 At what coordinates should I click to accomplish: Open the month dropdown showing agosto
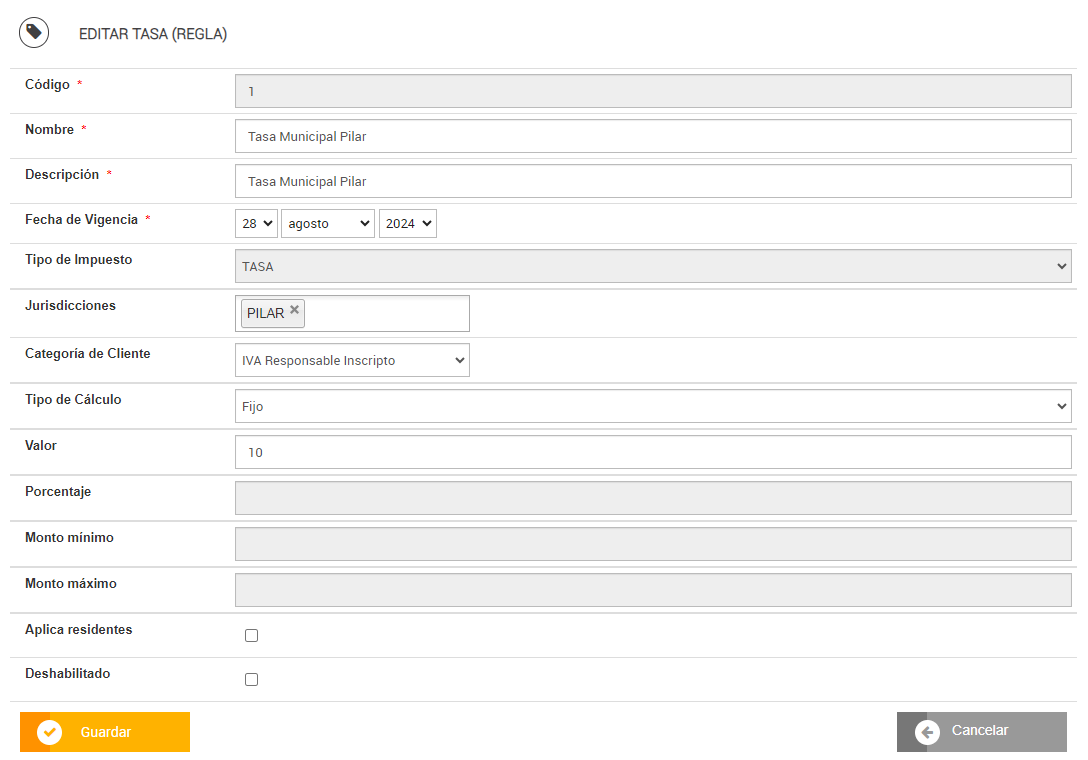(x=327, y=224)
